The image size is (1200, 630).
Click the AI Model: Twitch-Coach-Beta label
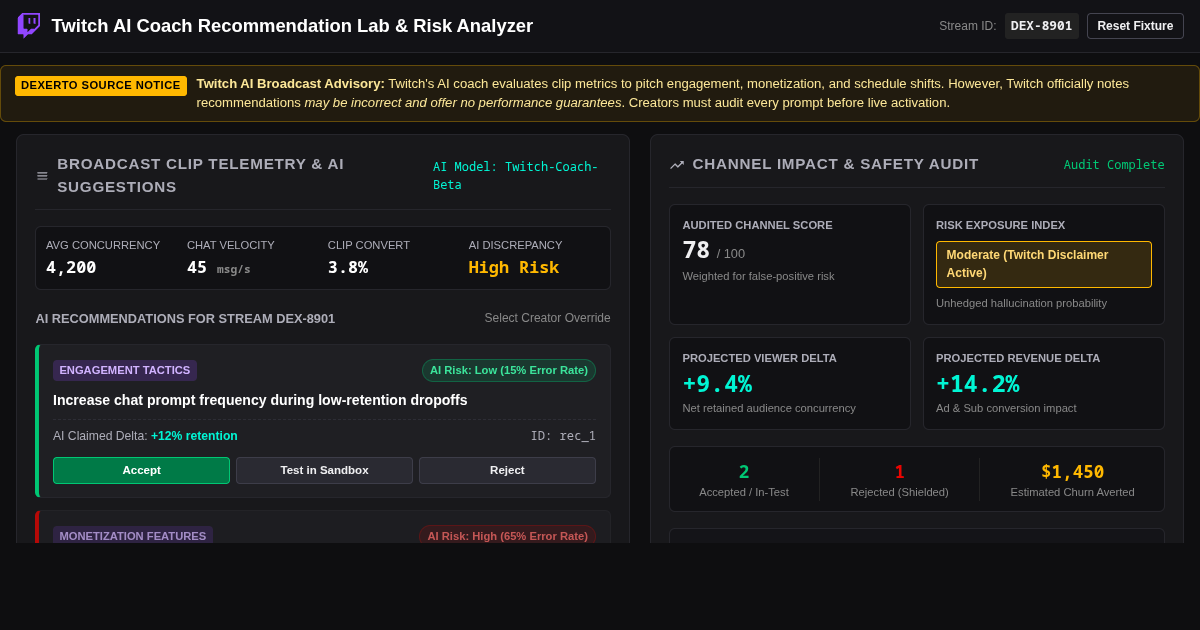click(x=515, y=176)
